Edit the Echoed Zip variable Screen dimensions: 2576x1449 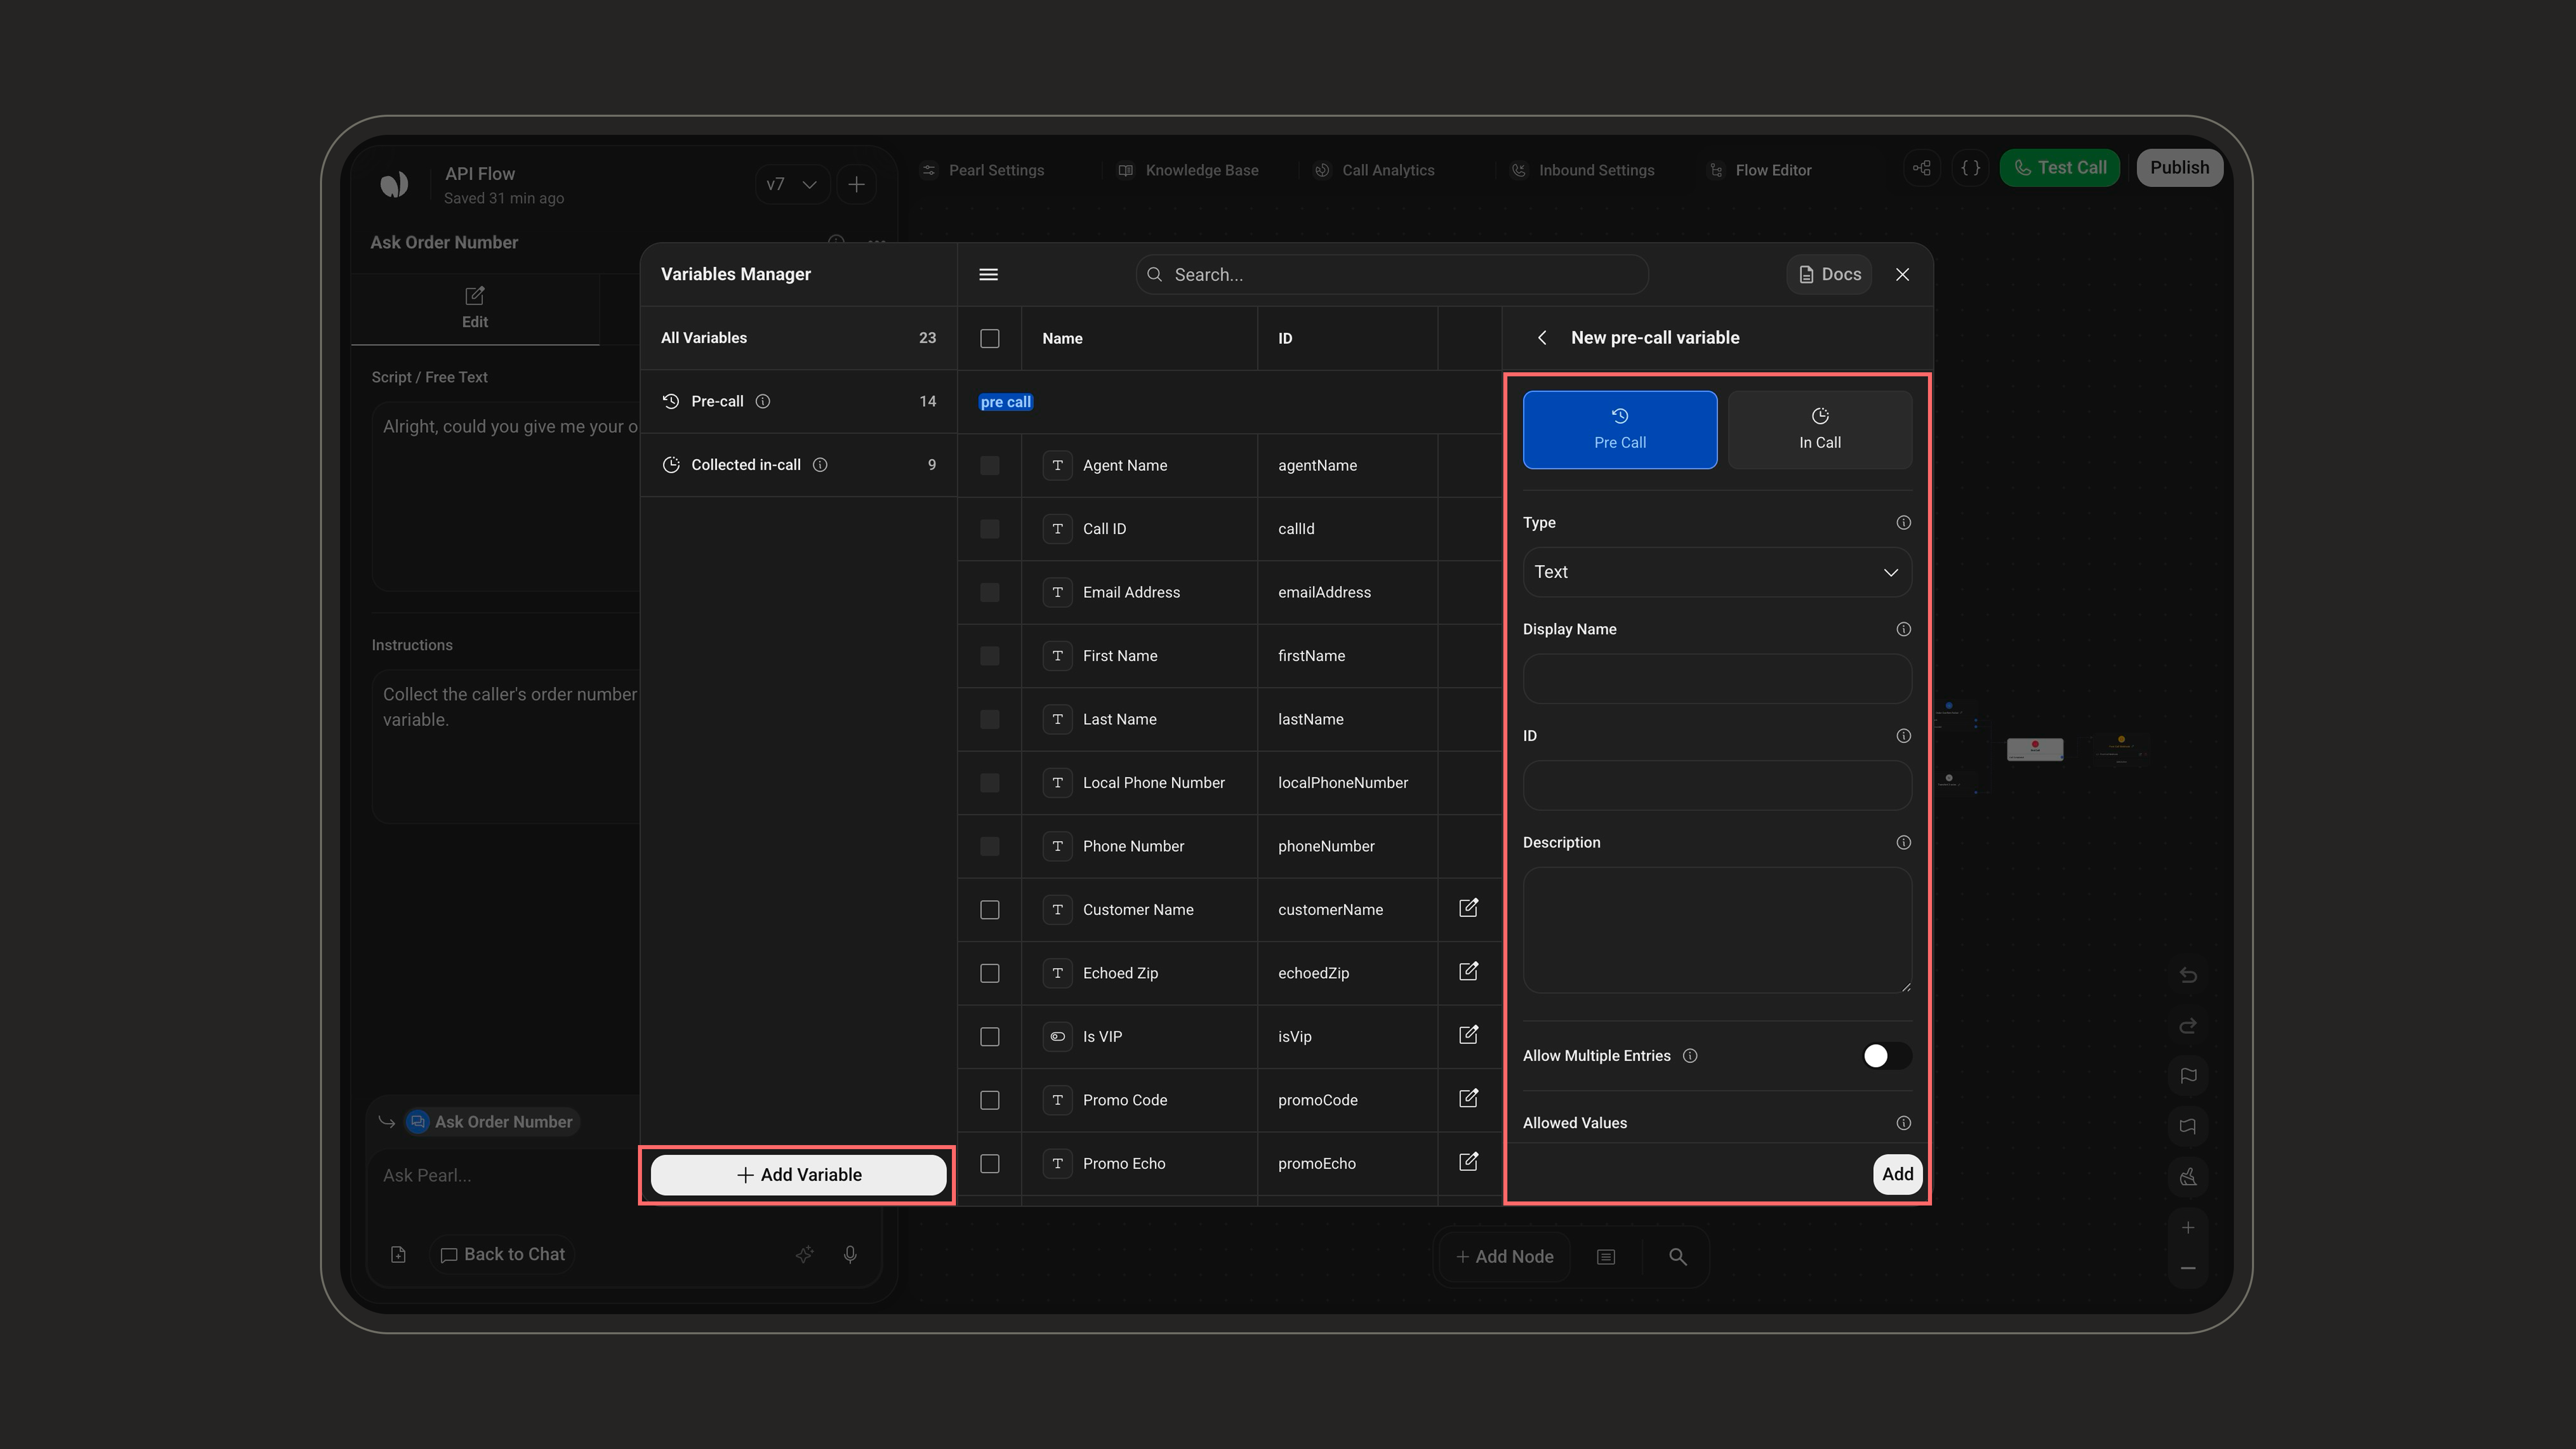pyautogui.click(x=1468, y=971)
